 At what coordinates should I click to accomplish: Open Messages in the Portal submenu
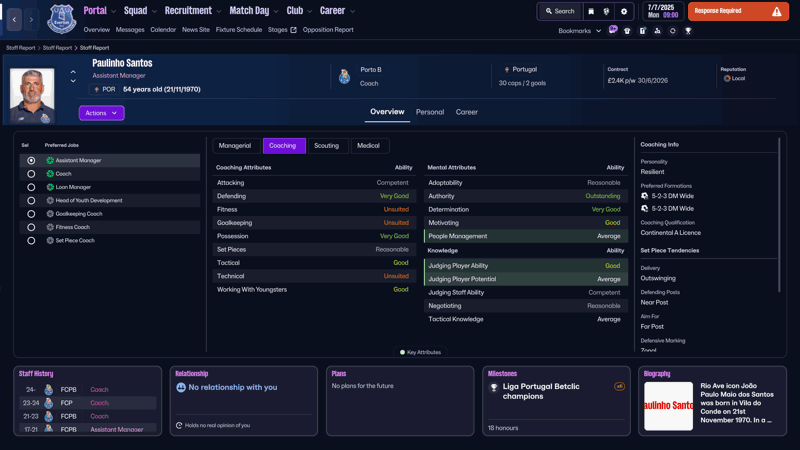(x=130, y=30)
